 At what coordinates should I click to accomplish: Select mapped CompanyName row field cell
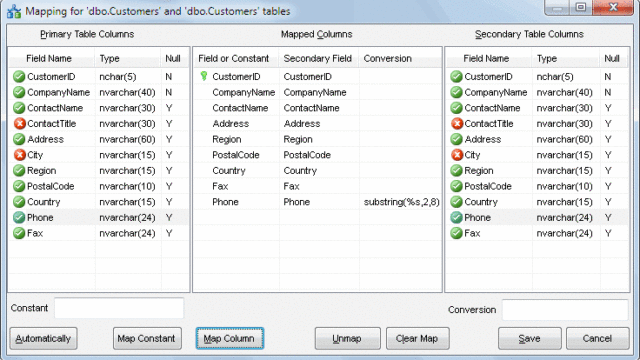pos(244,92)
